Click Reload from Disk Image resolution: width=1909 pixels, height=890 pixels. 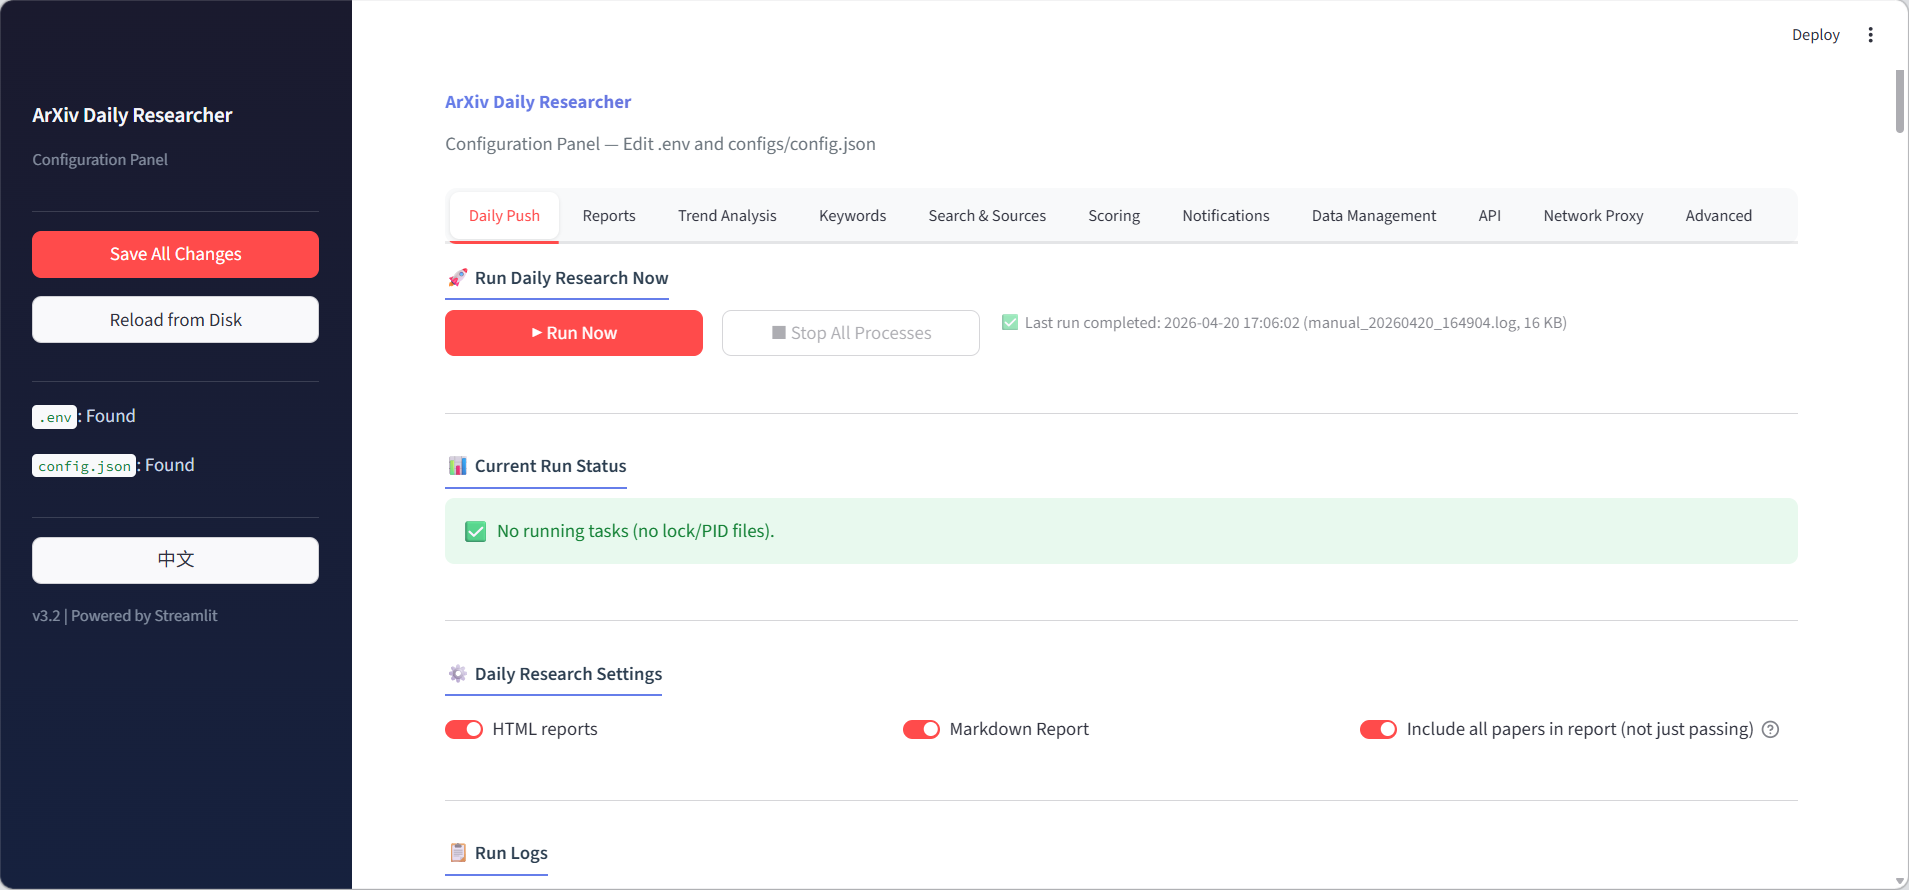coord(175,320)
